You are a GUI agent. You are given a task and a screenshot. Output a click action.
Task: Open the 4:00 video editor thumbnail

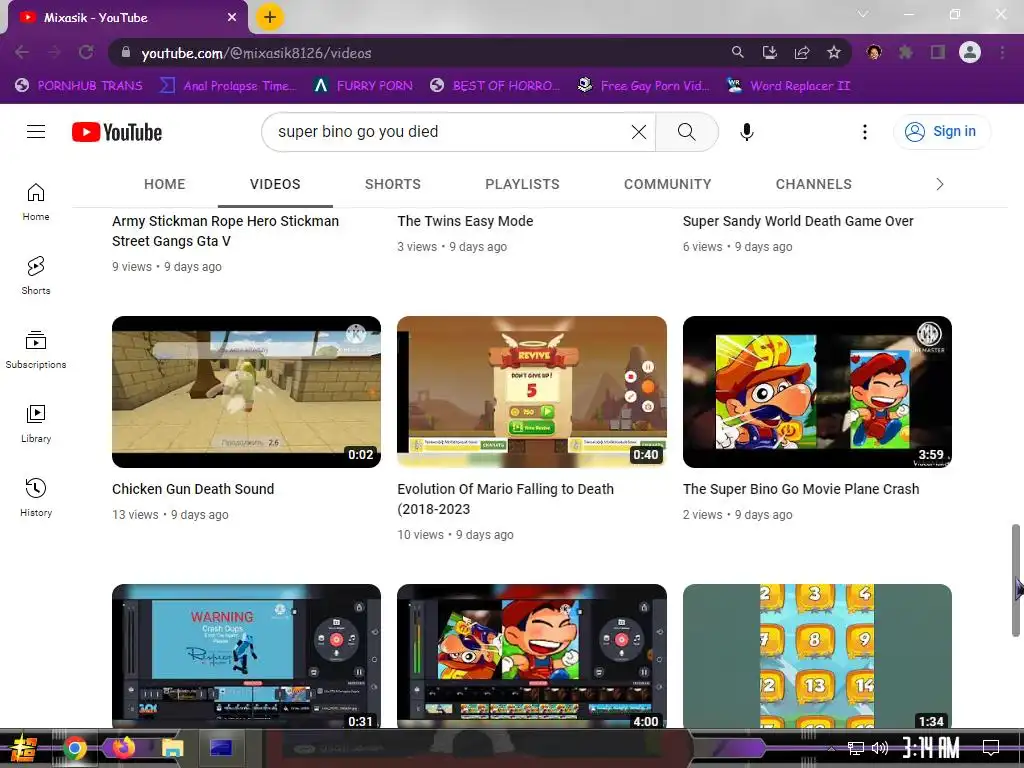(532, 656)
